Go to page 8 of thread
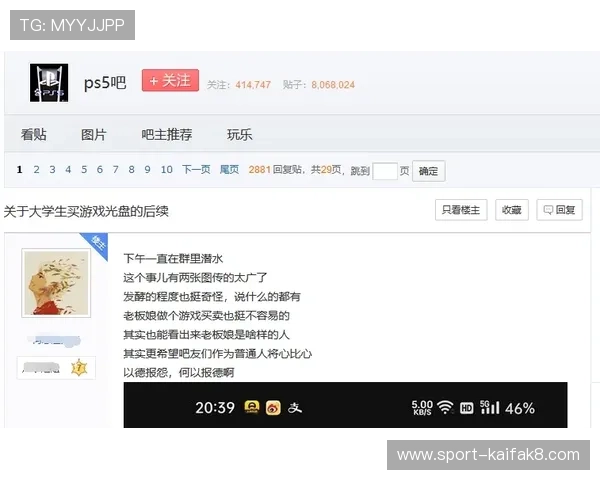The height and width of the screenshot is (480, 600). (x=132, y=169)
